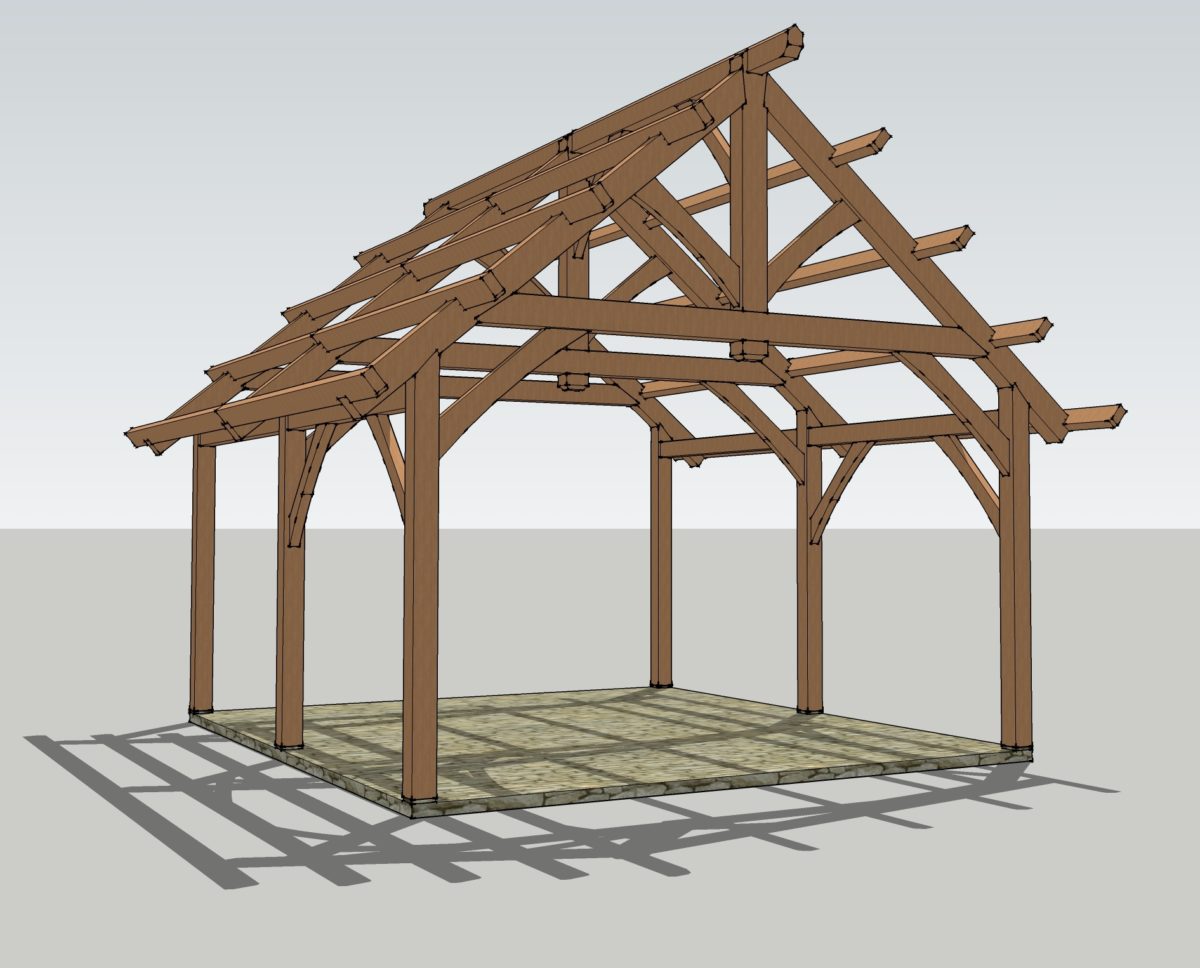This screenshot has height=968, width=1200.
Task: Click the topmost right purlin's projecting end
Action: tap(868, 143)
